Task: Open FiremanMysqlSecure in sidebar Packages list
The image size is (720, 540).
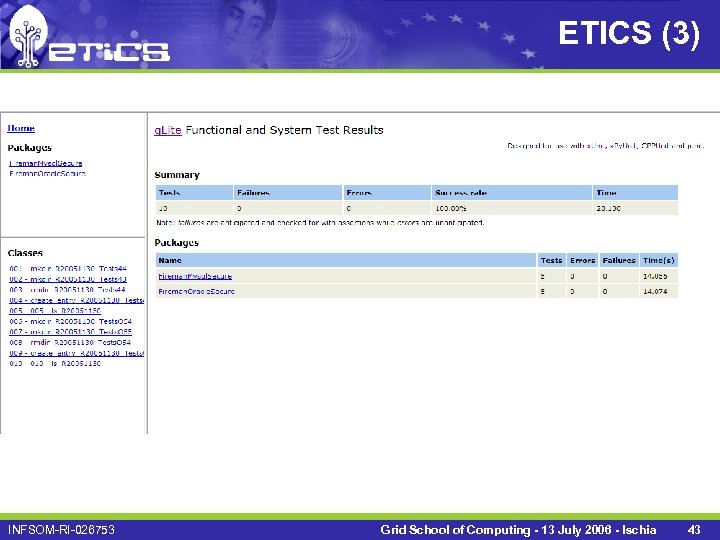Action: pyautogui.click(x=46, y=163)
